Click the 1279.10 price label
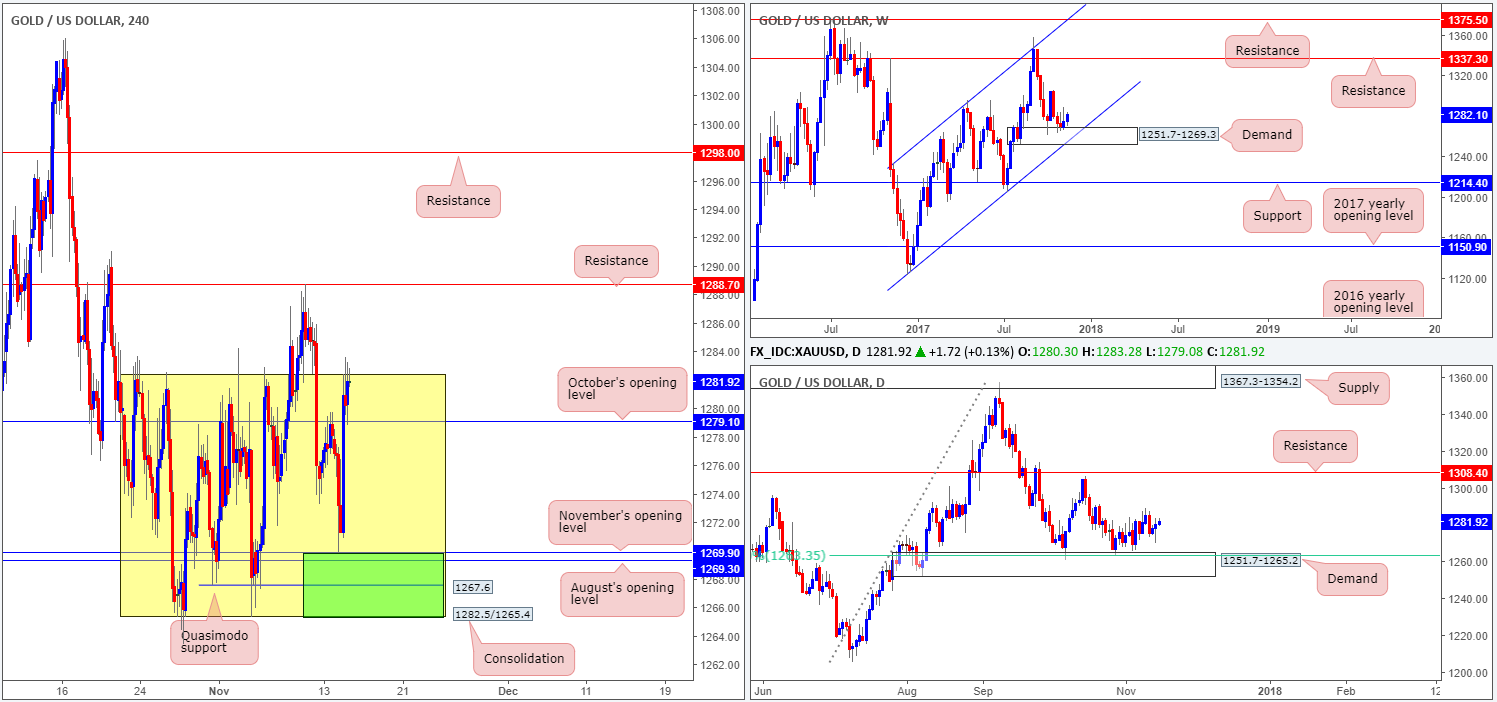This screenshot has height=702, width=1497. (720, 422)
